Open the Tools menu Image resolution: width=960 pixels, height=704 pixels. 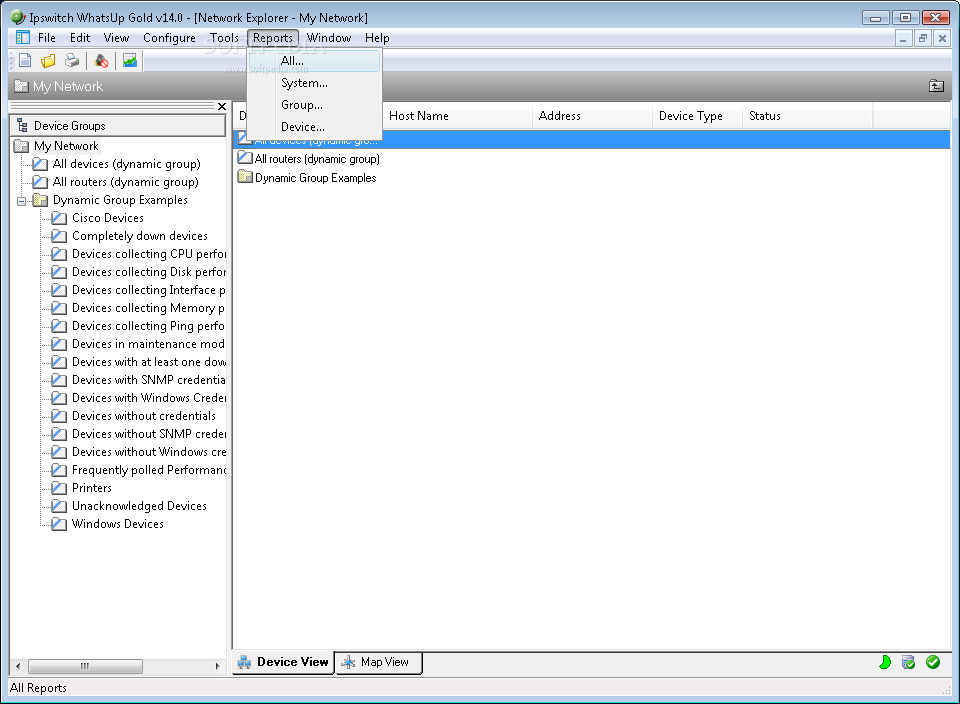(224, 37)
